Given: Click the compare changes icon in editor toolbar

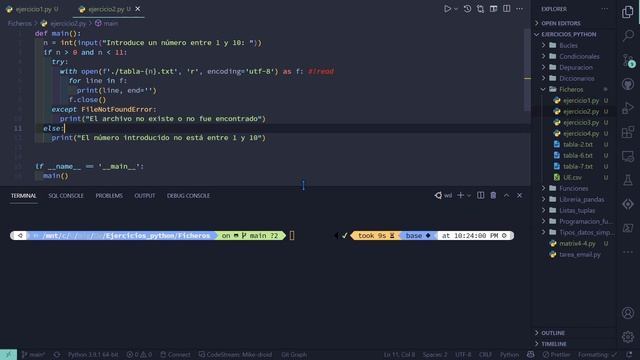Looking at the screenshot, I should pos(480,9).
